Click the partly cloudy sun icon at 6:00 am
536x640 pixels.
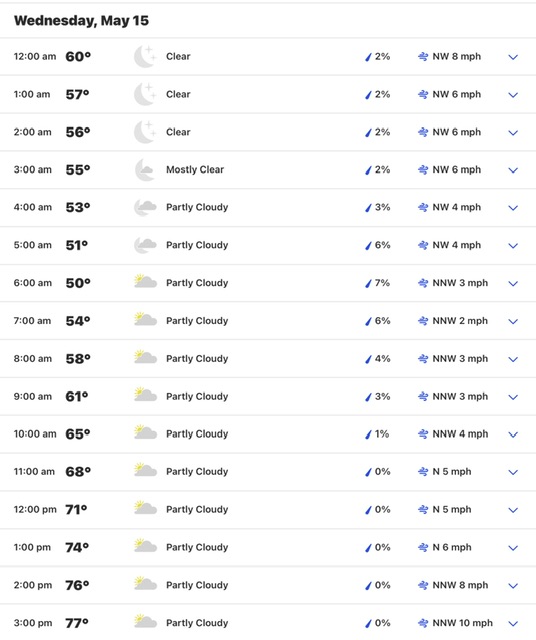[145, 282]
